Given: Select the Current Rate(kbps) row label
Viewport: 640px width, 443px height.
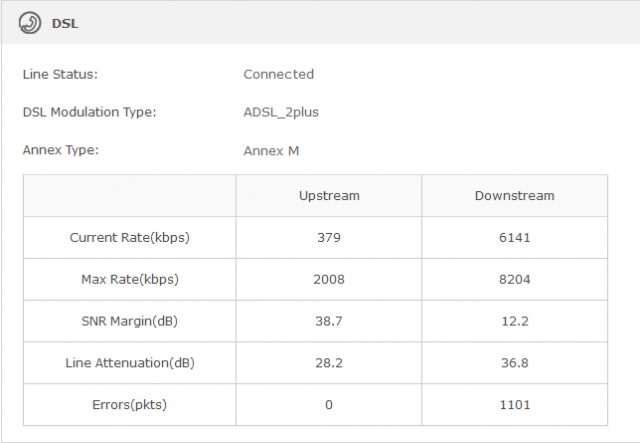Looking at the screenshot, I should 129,238.
